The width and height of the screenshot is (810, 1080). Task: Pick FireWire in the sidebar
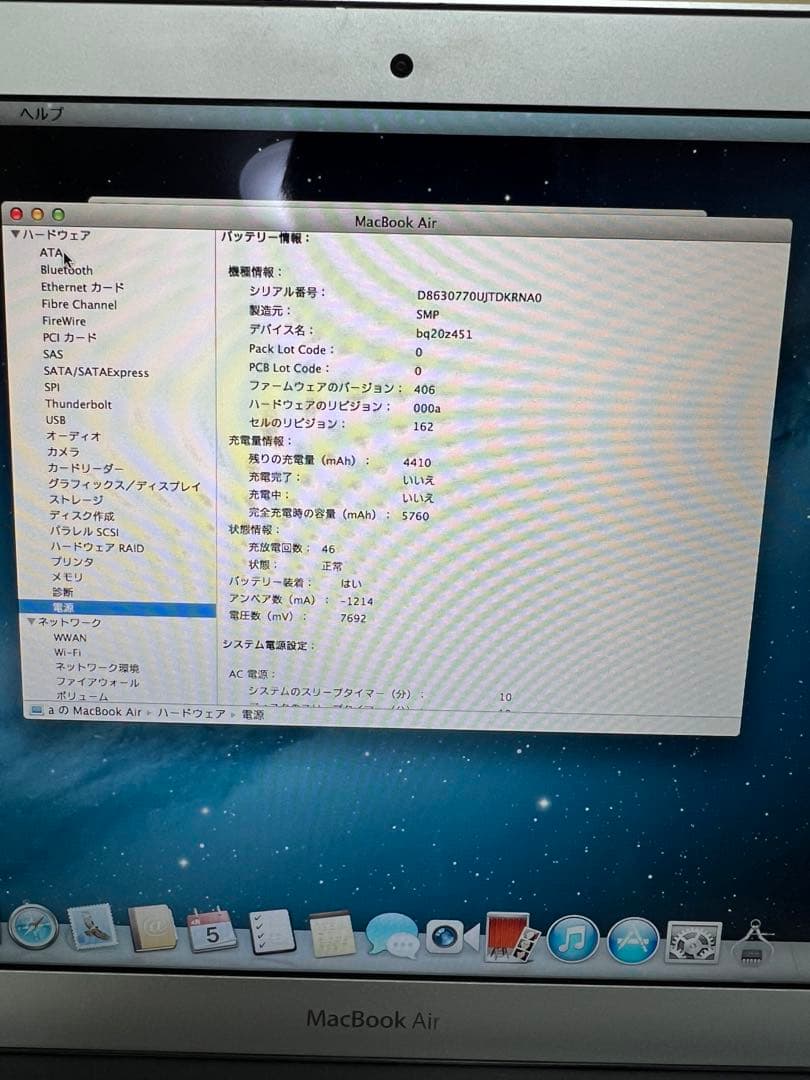(64, 321)
